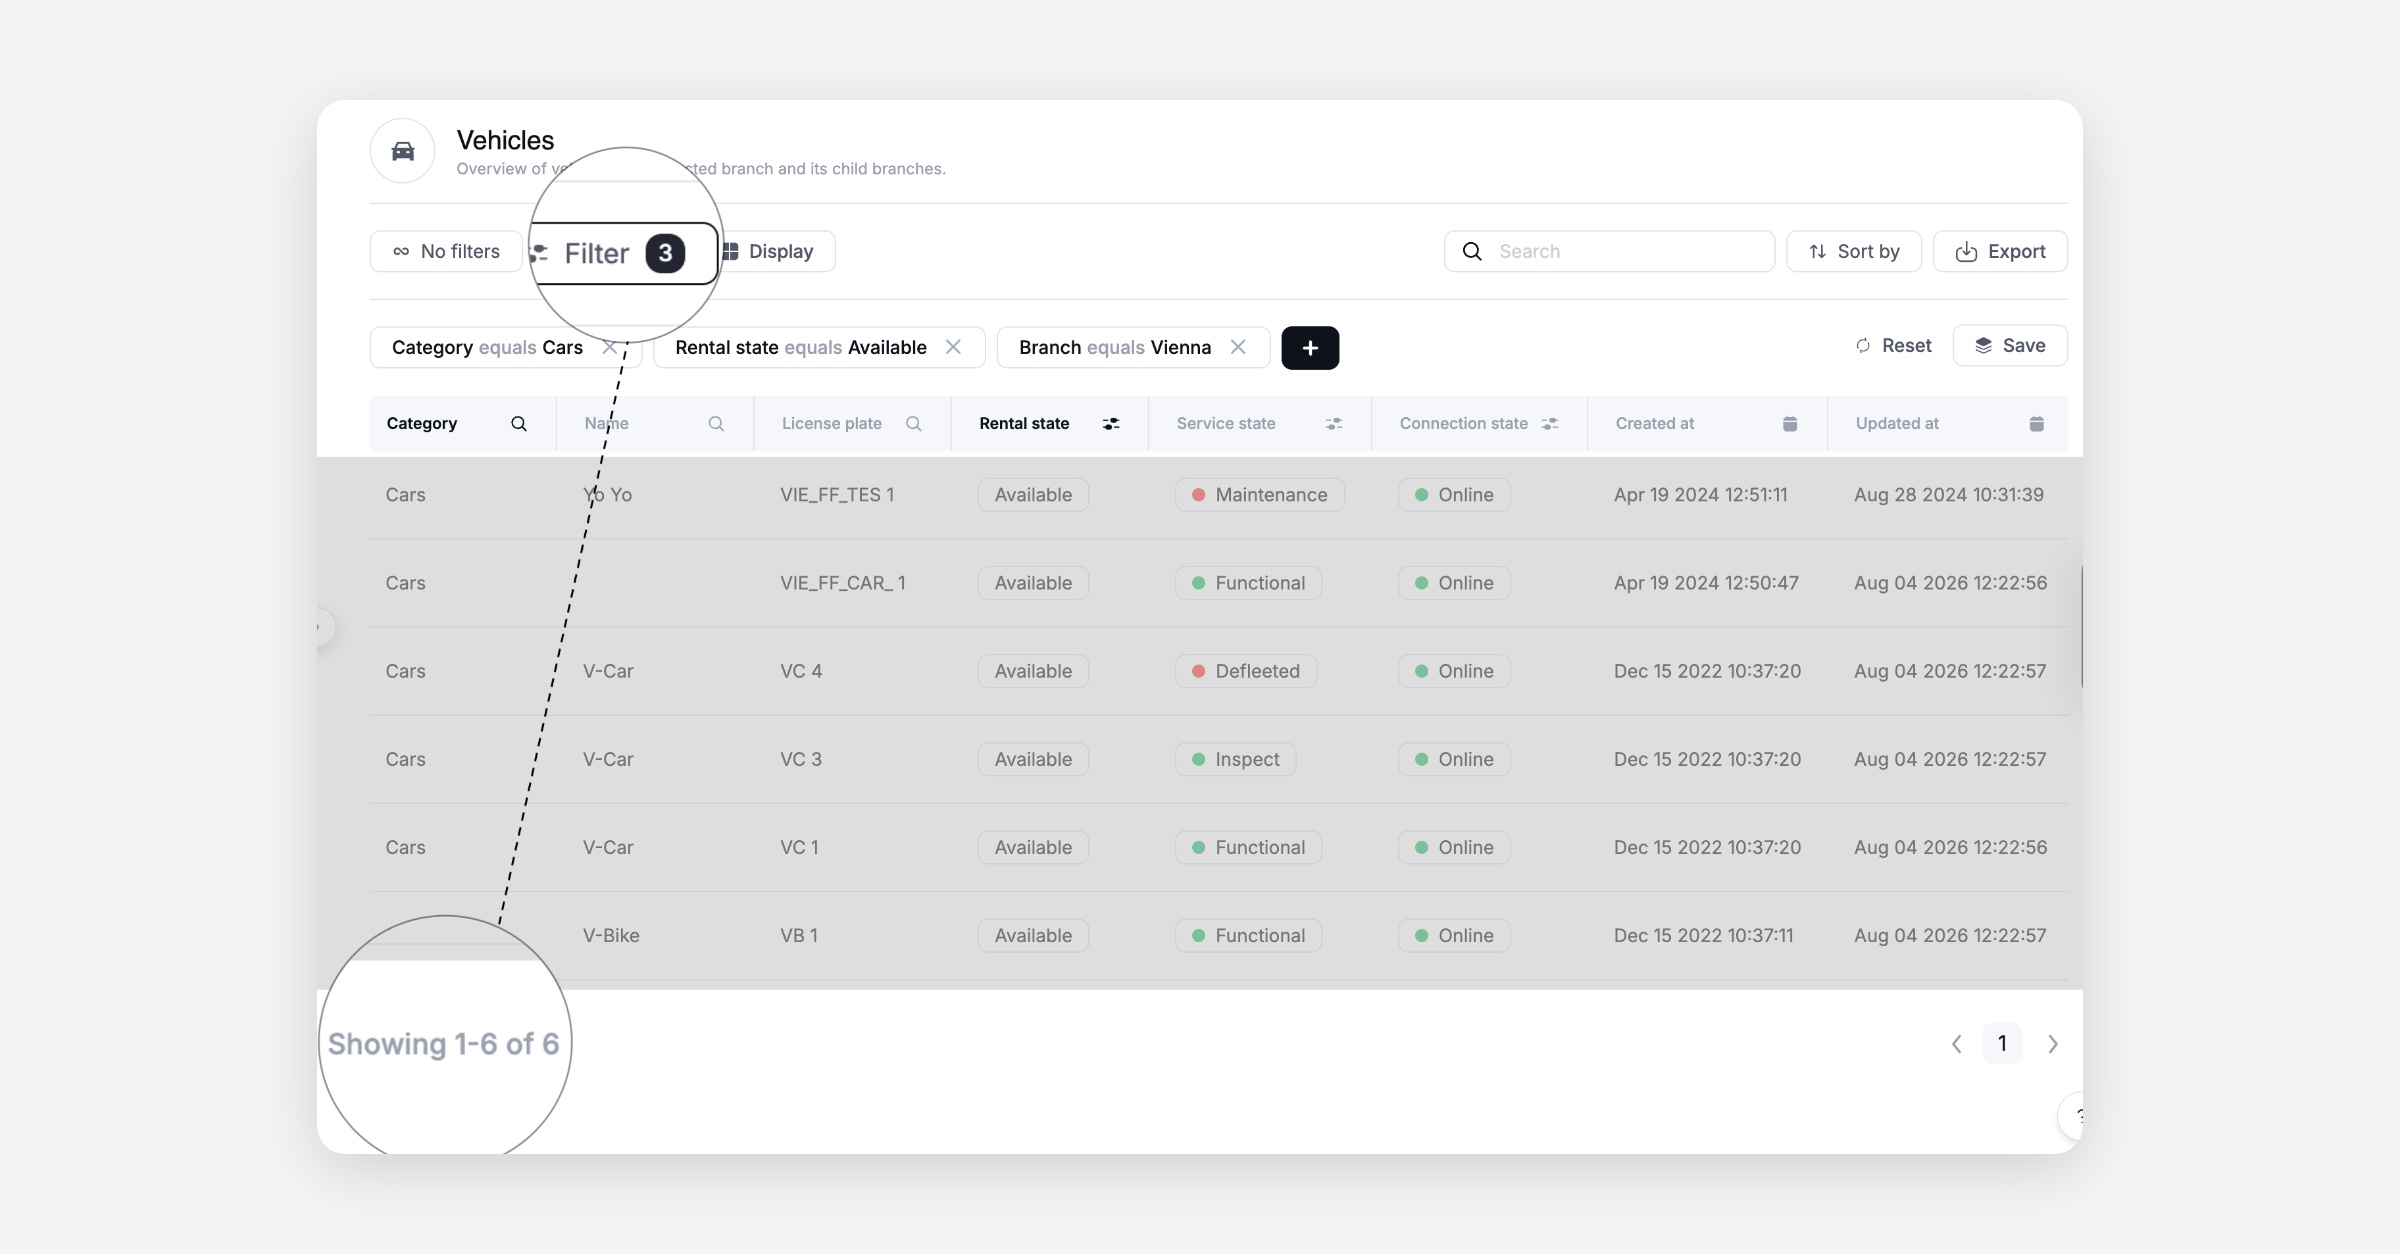Click Apr 19 2024 12:50:47 created date
Screen dimensions: 2400x1254
click(1706, 583)
